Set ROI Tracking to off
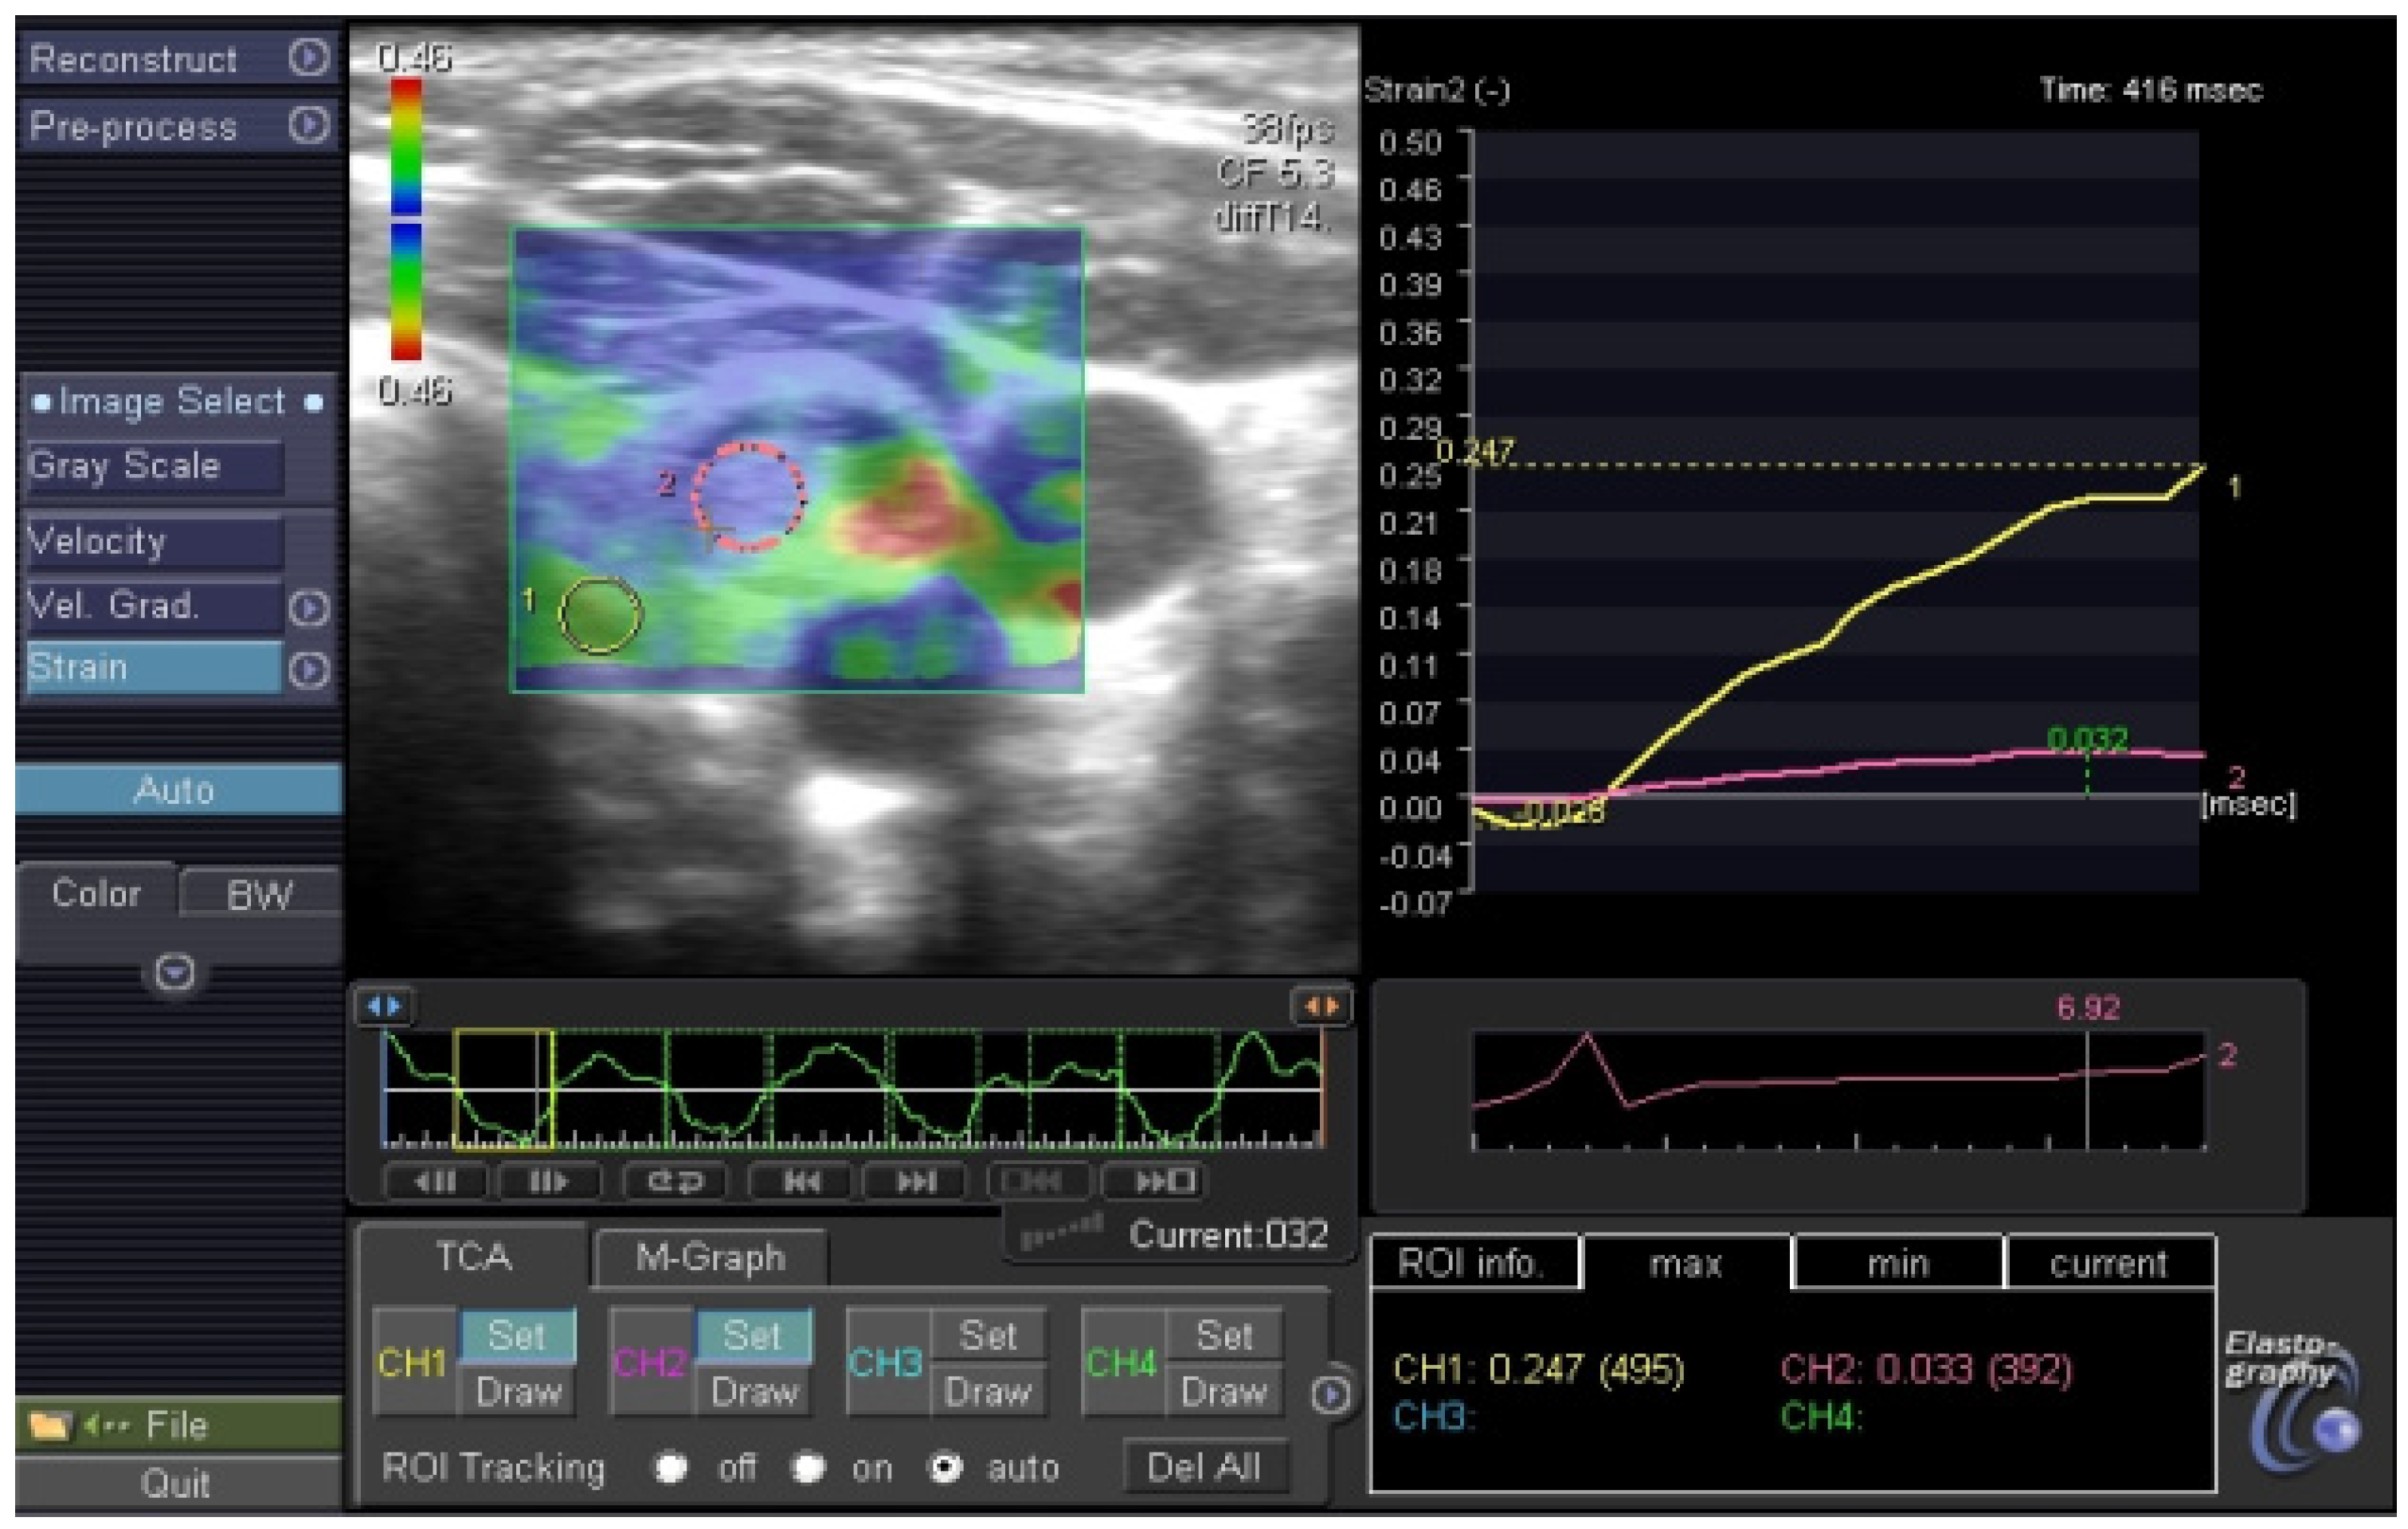Viewport: 2408px width, 1529px height. click(x=670, y=1467)
